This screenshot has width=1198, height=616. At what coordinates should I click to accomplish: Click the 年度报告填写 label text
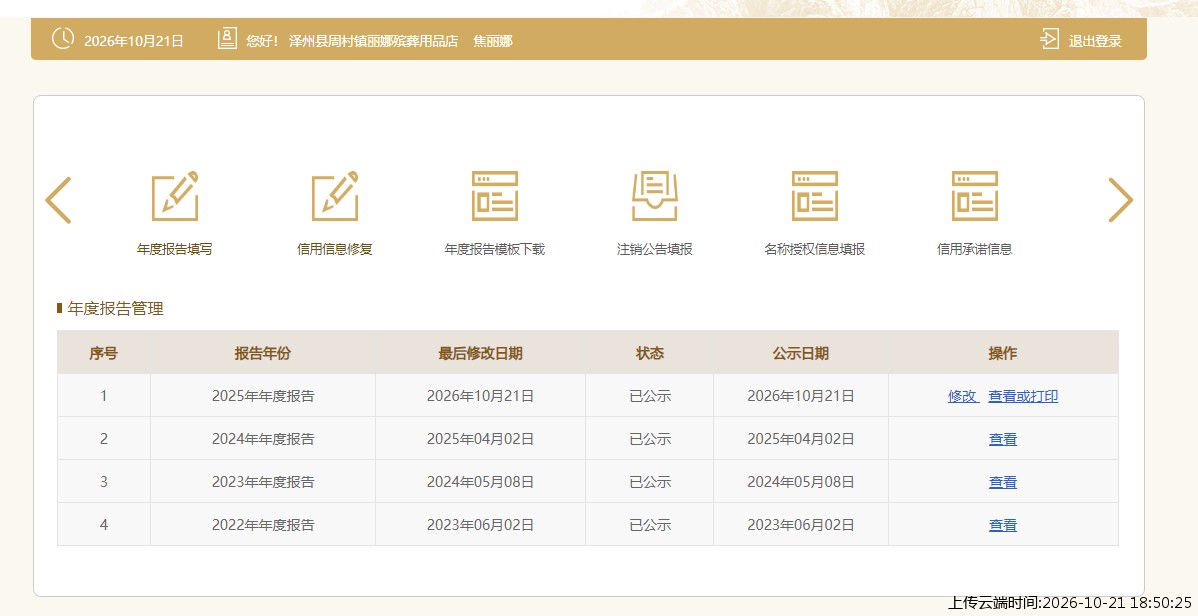[175, 249]
